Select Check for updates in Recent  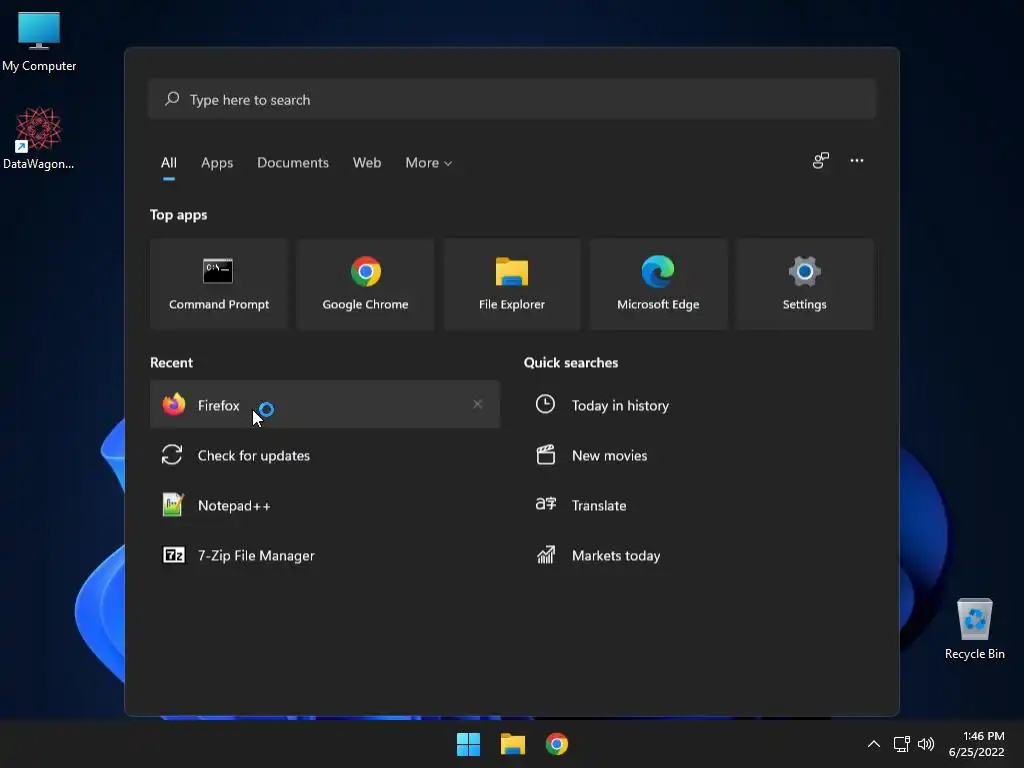pos(325,455)
